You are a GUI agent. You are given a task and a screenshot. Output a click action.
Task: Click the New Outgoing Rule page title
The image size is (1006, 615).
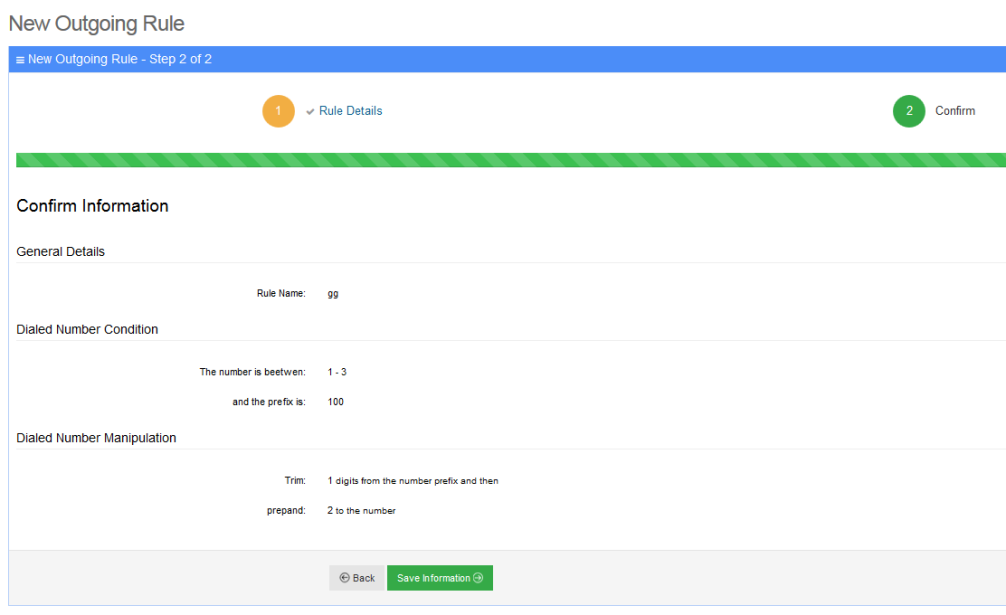point(96,23)
